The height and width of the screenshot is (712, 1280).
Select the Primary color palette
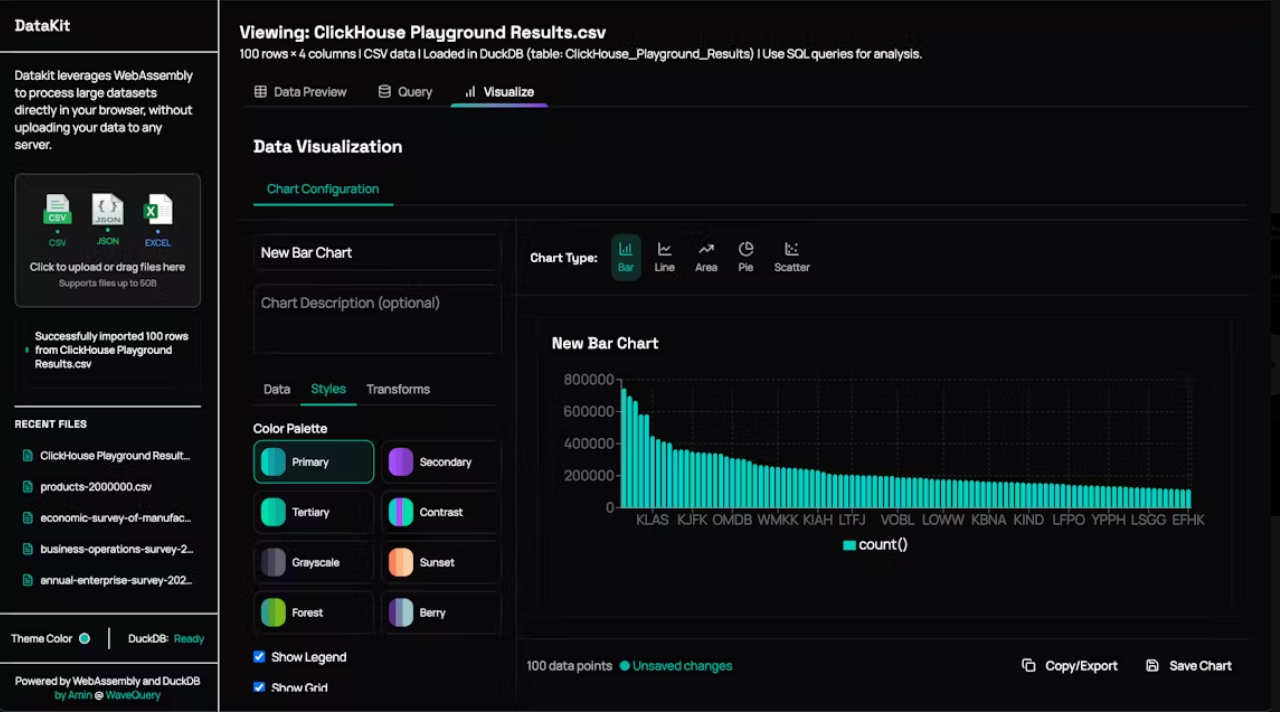click(314, 462)
